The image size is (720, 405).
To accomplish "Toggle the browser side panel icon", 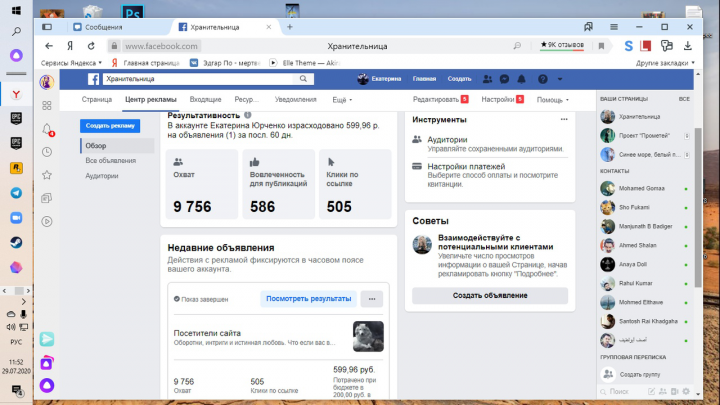I will (47, 27).
